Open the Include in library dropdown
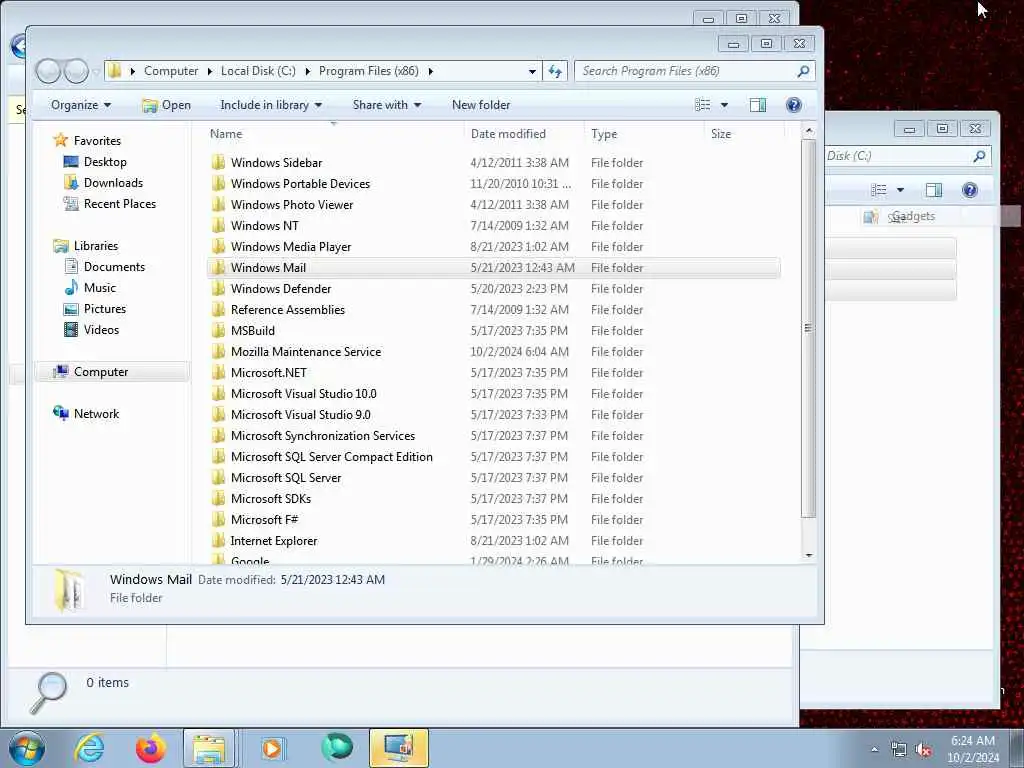Image resolution: width=1024 pixels, height=768 pixels. (x=271, y=105)
